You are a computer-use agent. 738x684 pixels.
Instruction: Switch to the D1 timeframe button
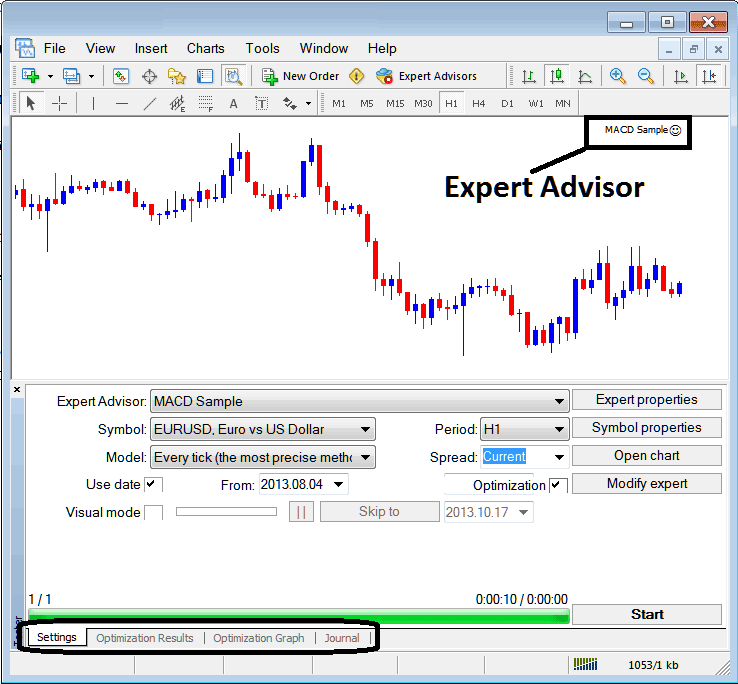click(x=507, y=103)
